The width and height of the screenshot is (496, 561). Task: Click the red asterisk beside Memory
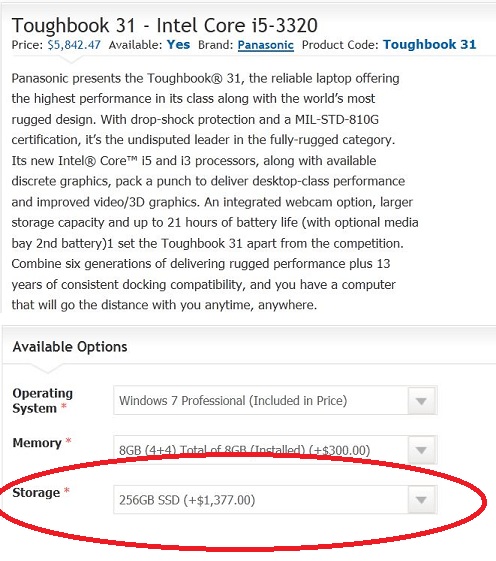[x=68, y=440]
